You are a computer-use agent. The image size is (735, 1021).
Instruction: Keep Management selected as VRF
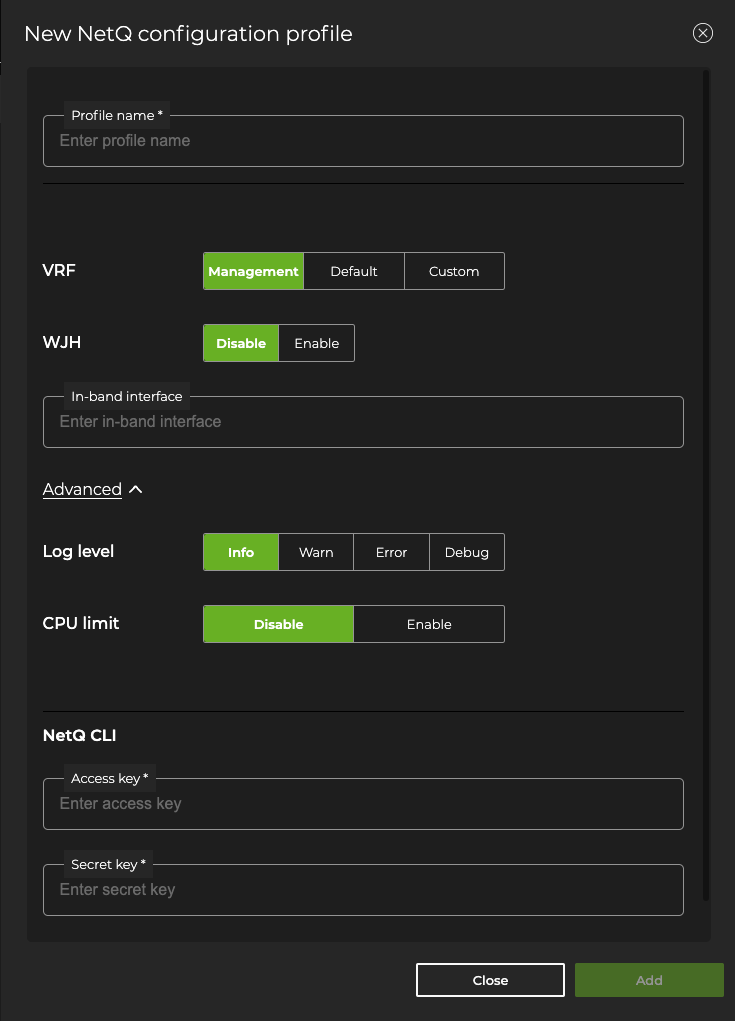[x=253, y=270]
